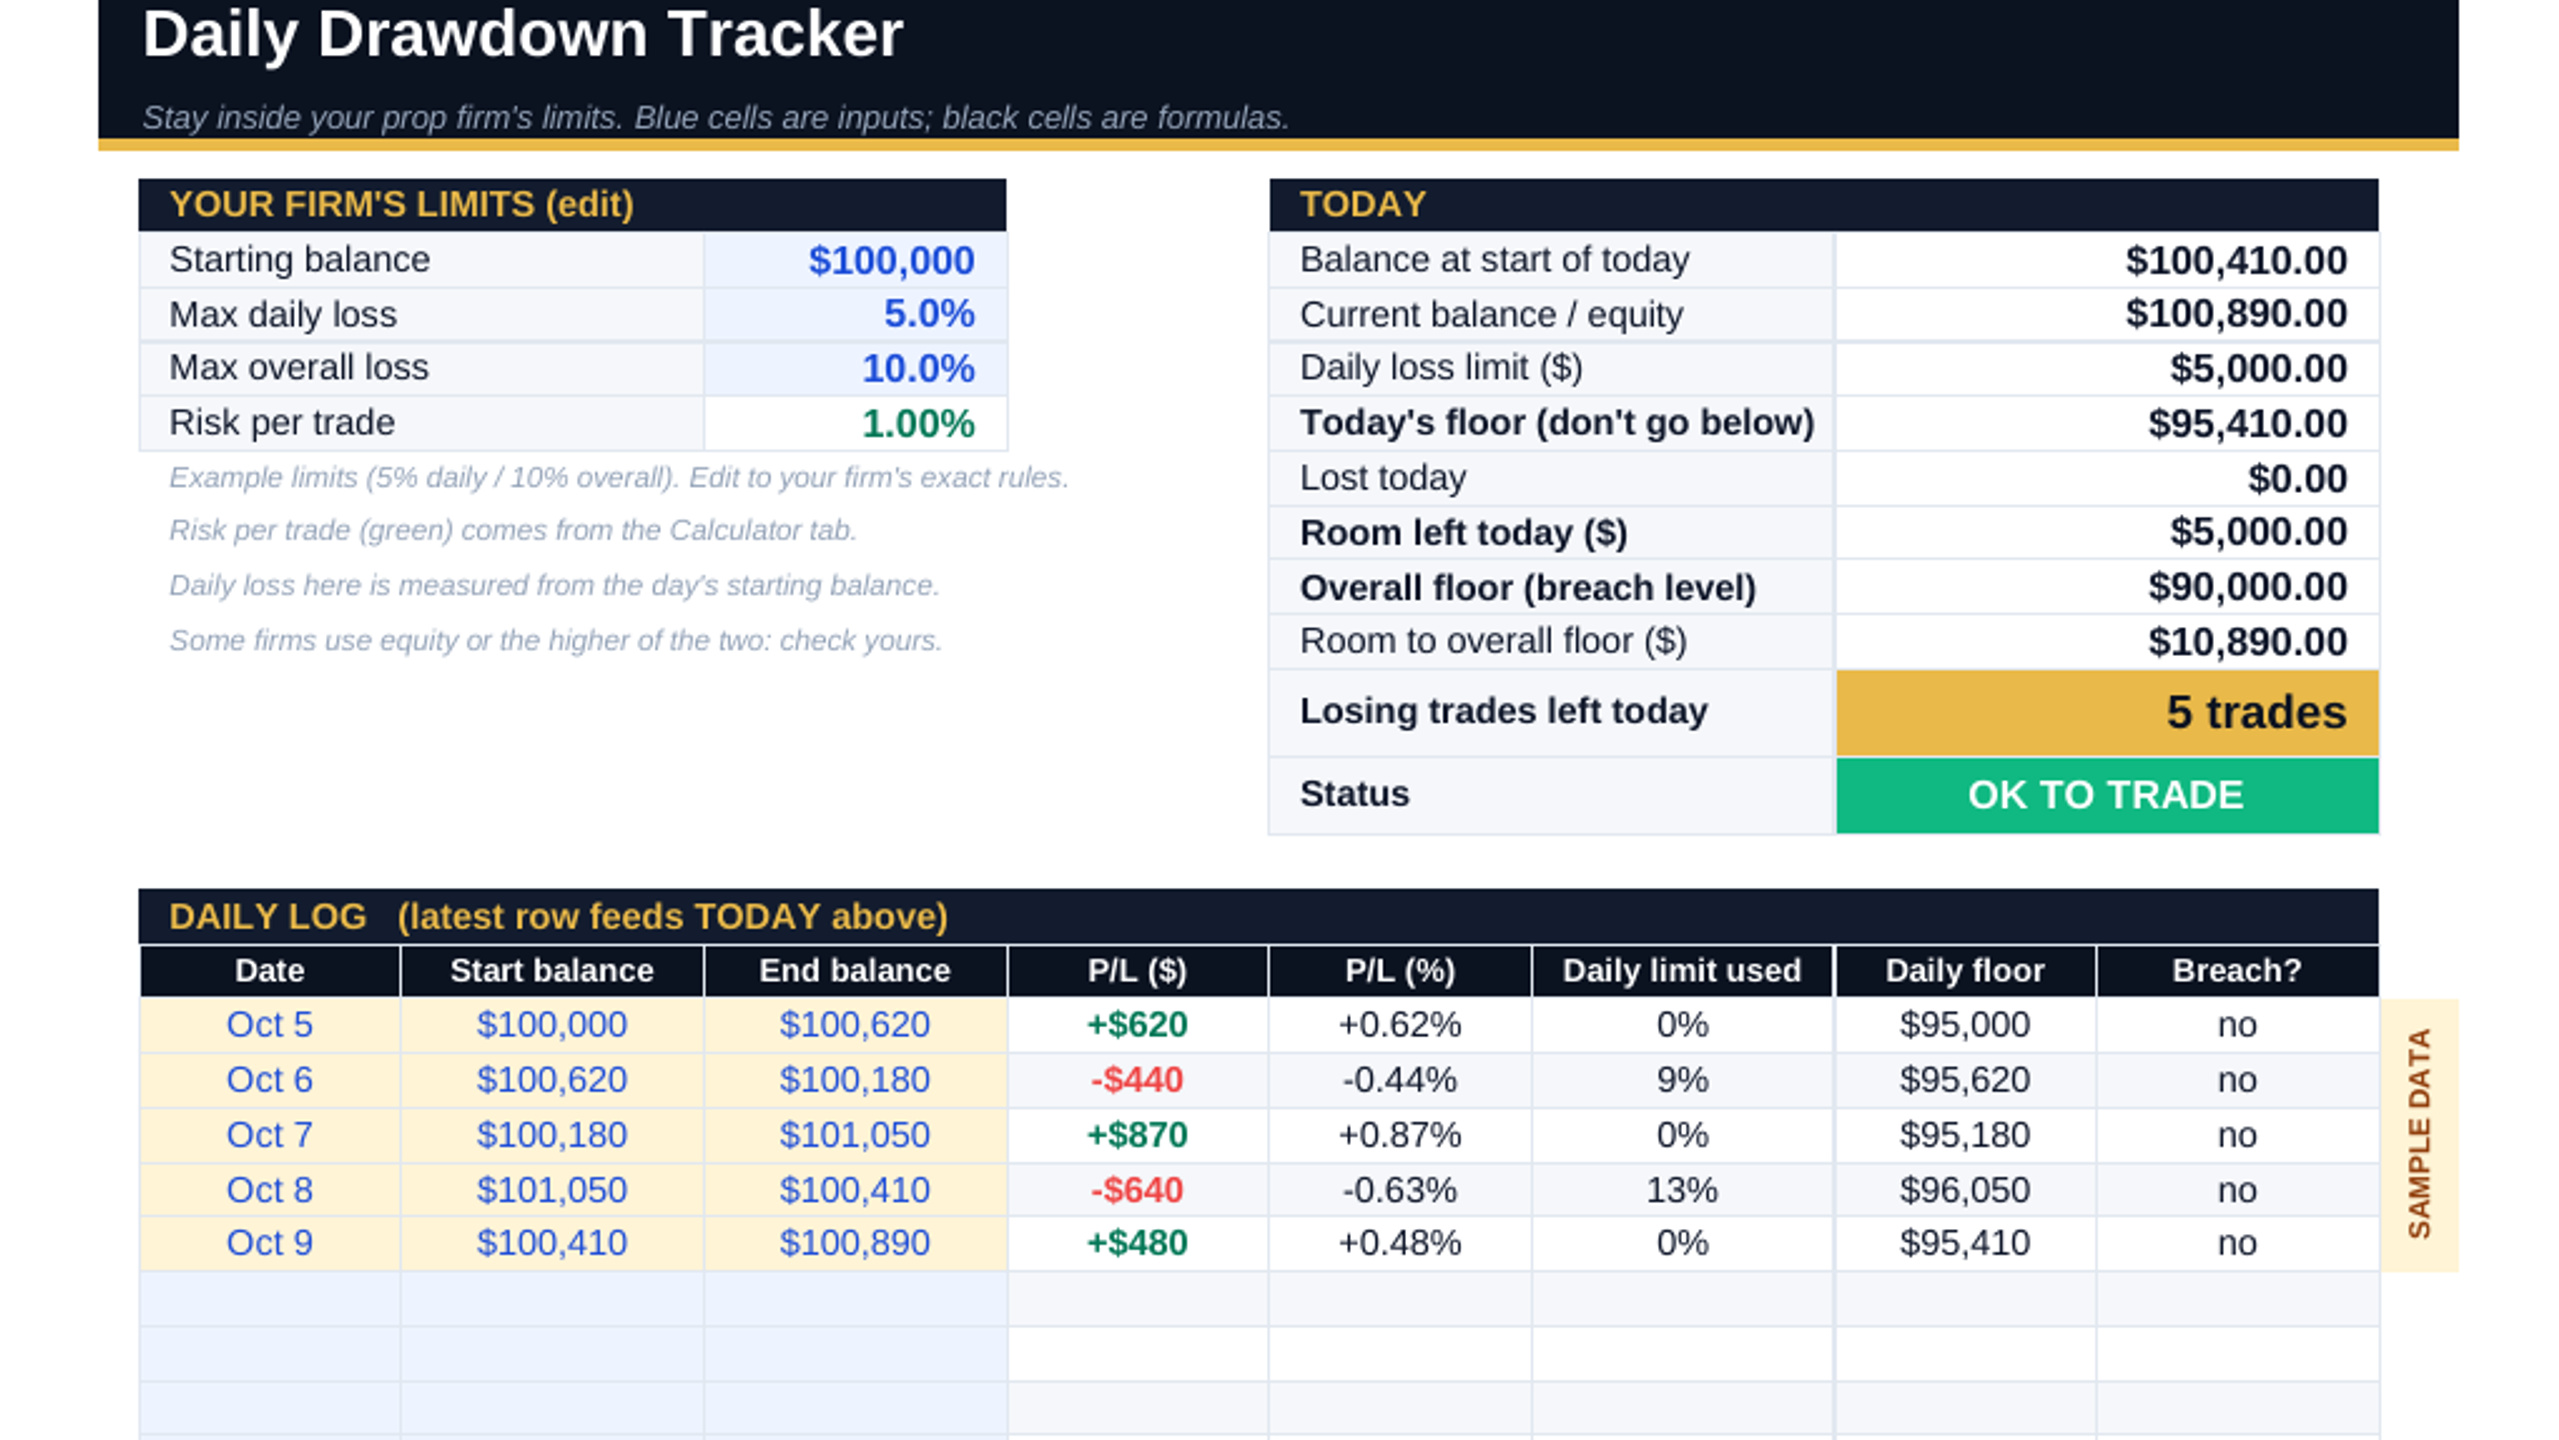This screenshot has height=1440, width=2559.
Task: Click the TODAY section header
Action: [1824, 205]
